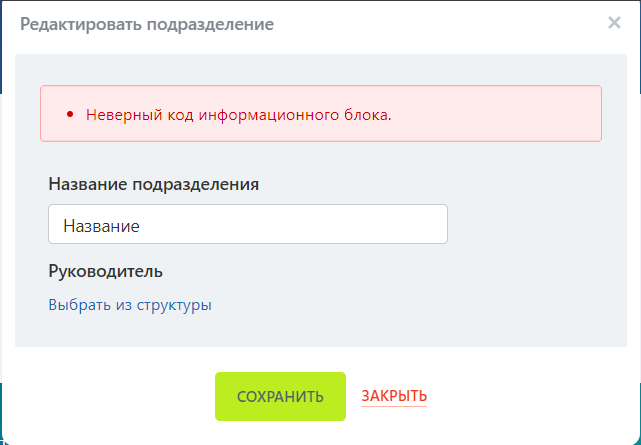The image size is (641, 445).
Task: Click the red bullet in the error alert
Action: [70, 114]
